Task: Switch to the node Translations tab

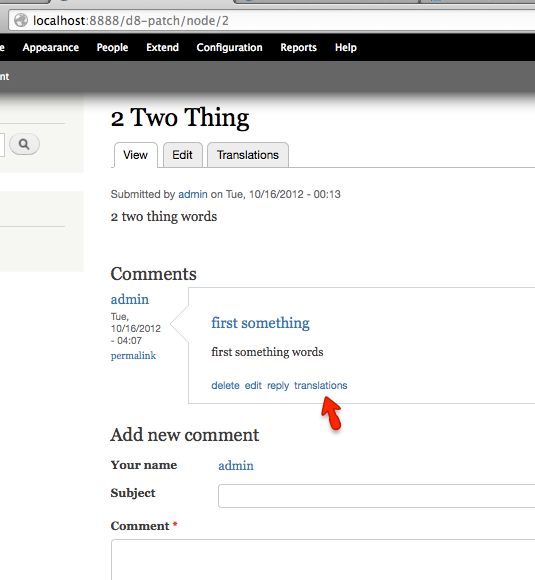Action: 248,155
